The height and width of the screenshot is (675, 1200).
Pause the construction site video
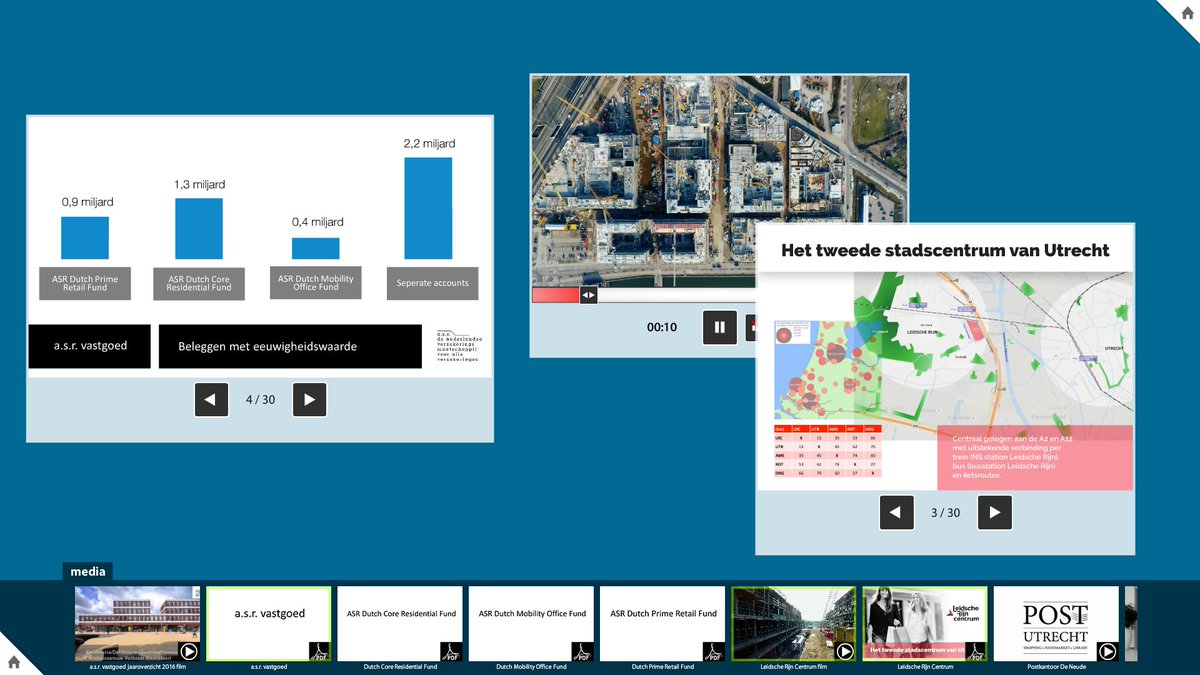[719, 327]
